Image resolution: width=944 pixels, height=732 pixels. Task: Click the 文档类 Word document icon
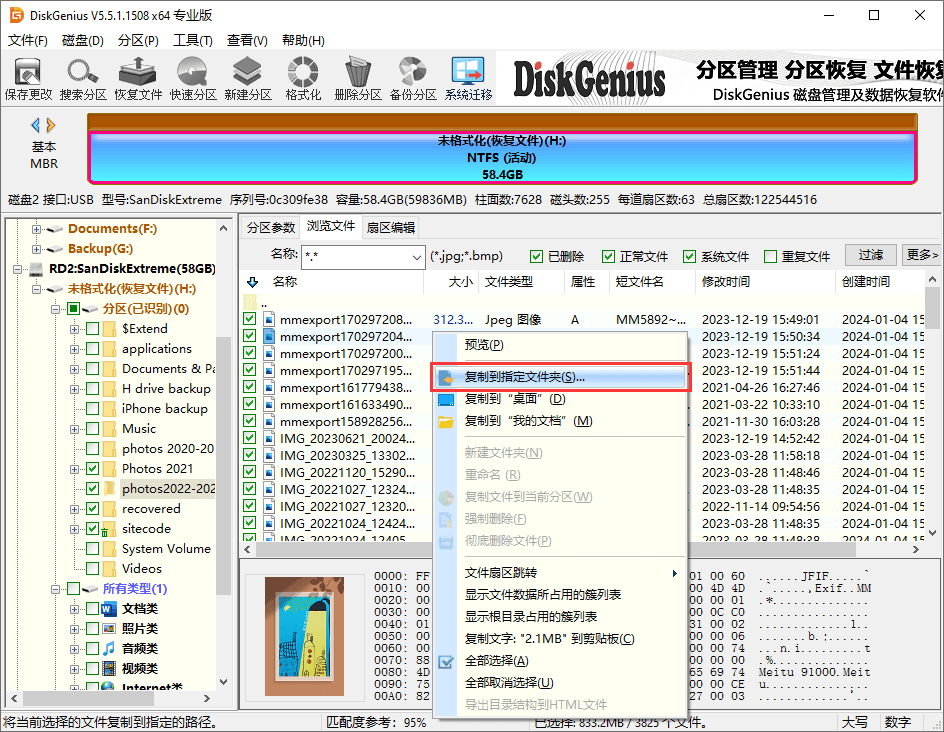108,609
